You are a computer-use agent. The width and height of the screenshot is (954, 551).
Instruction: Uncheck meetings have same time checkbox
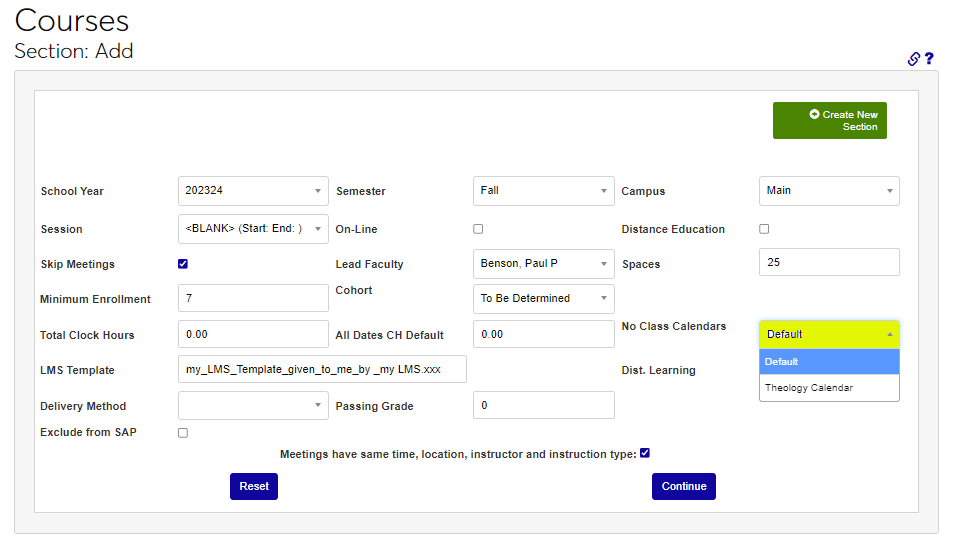(x=645, y=453)
